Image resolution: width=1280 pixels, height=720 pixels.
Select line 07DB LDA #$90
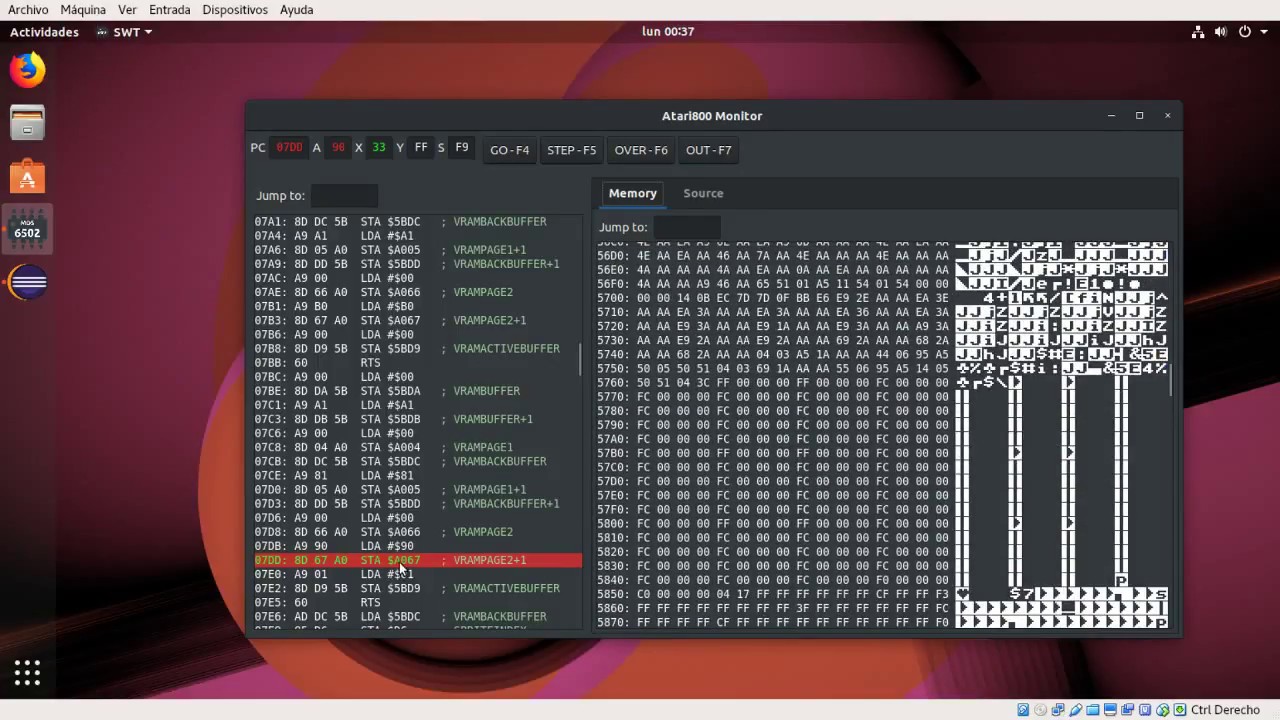coord(417,546)
